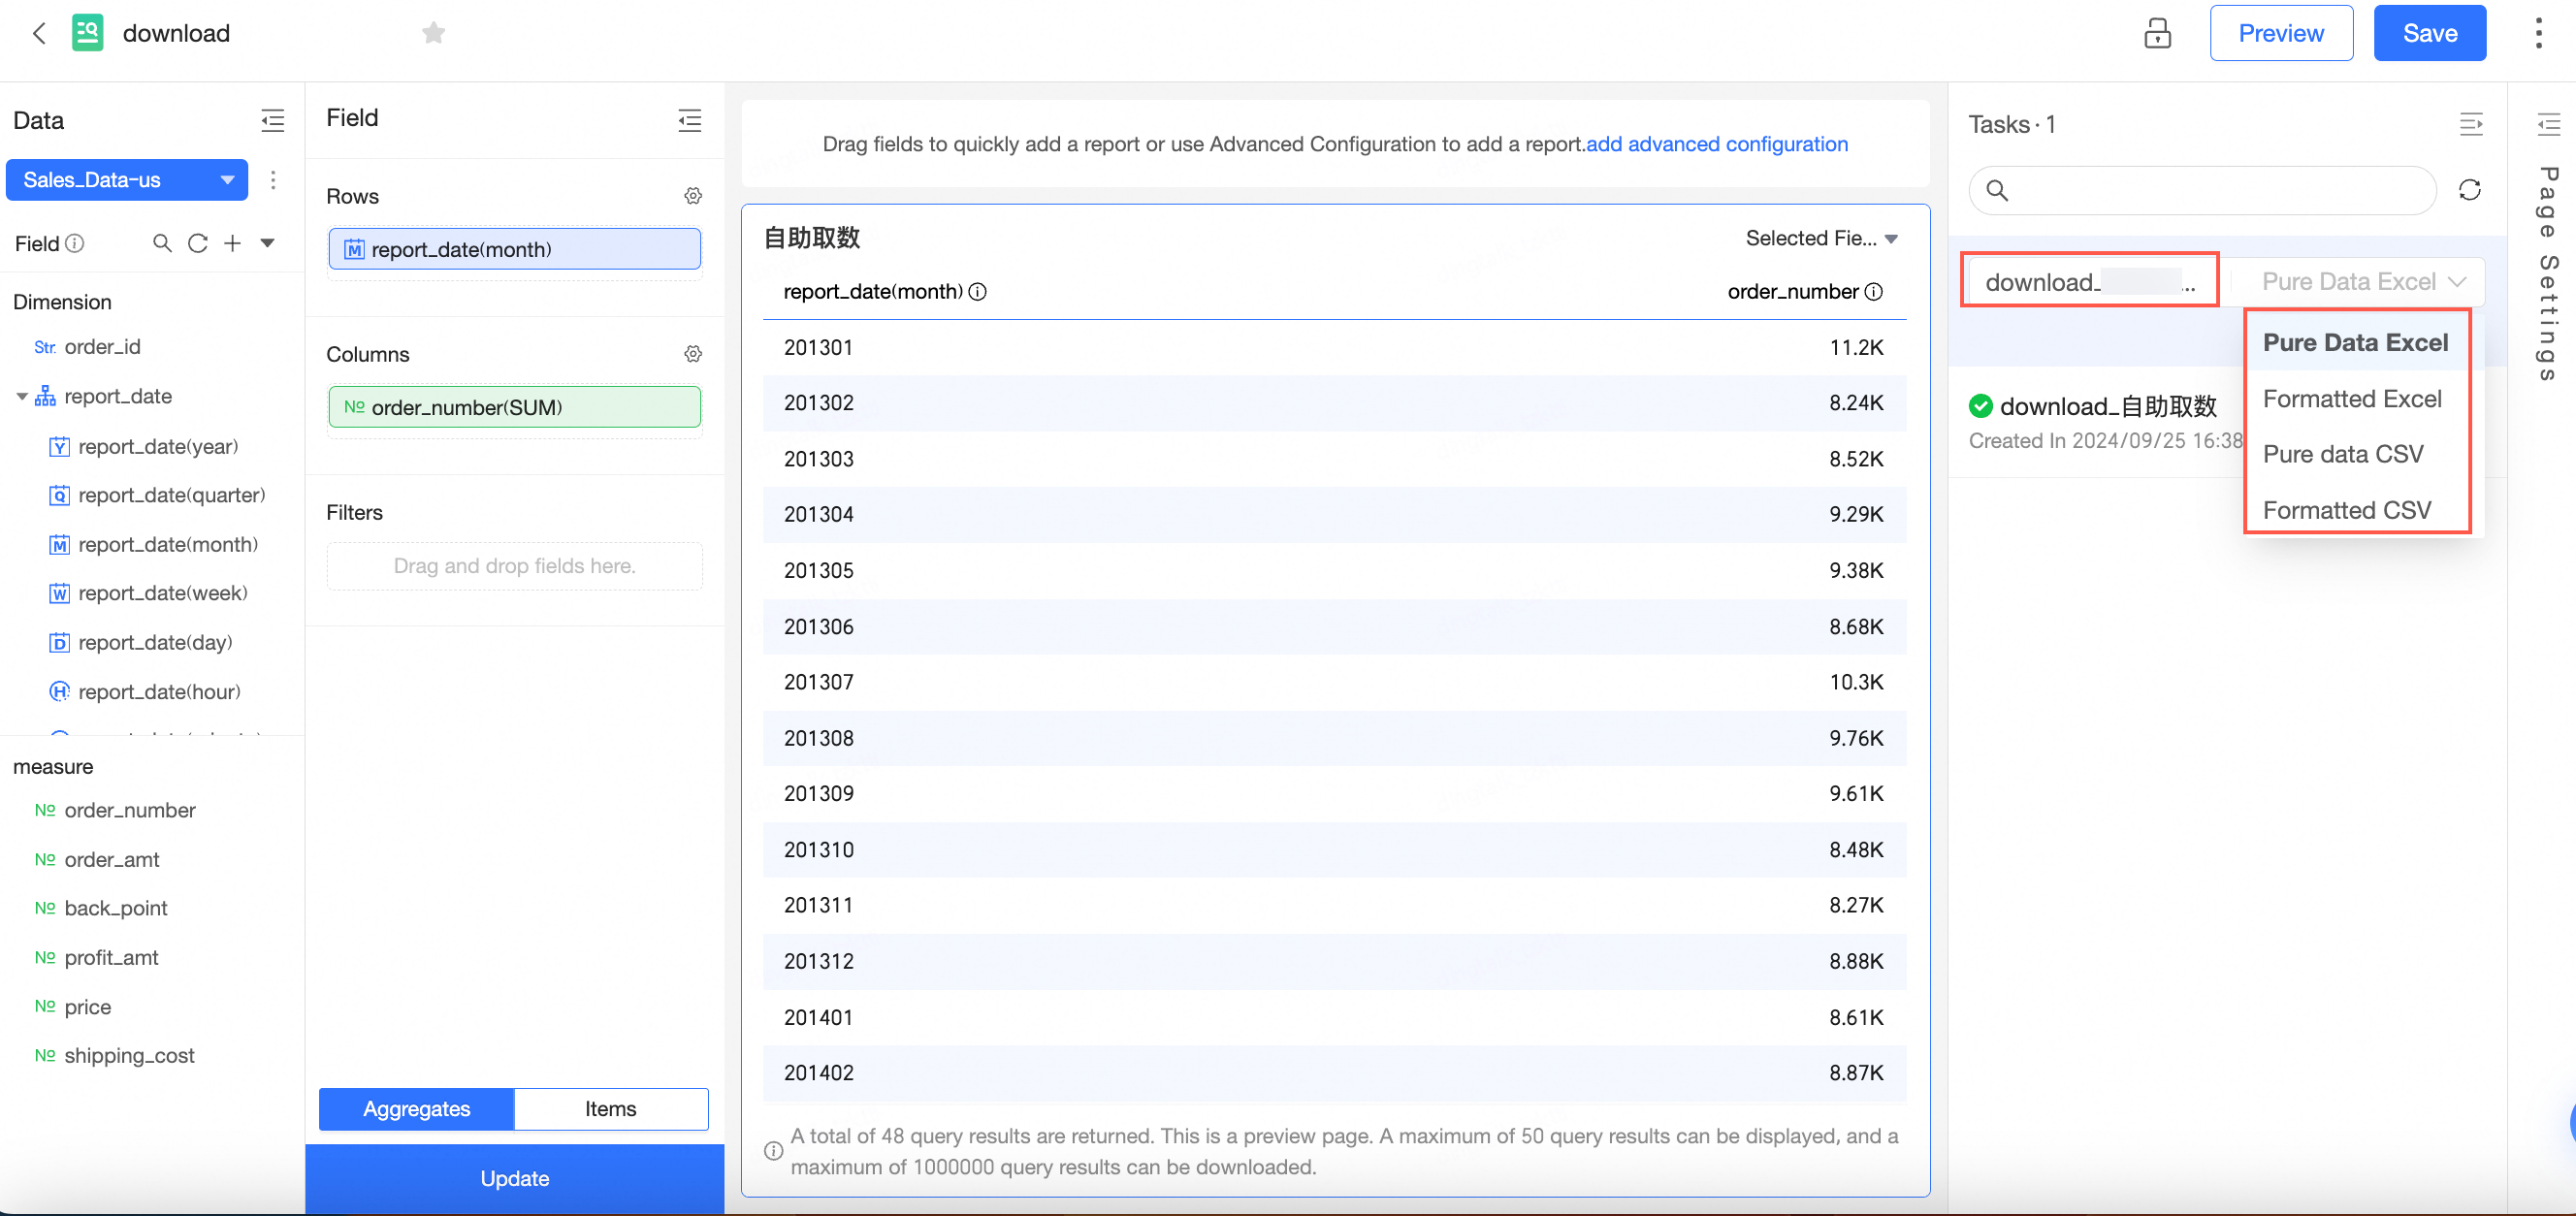Refresh the field list
This screenshot has width=2576, height=1216.
coord(198,243)
